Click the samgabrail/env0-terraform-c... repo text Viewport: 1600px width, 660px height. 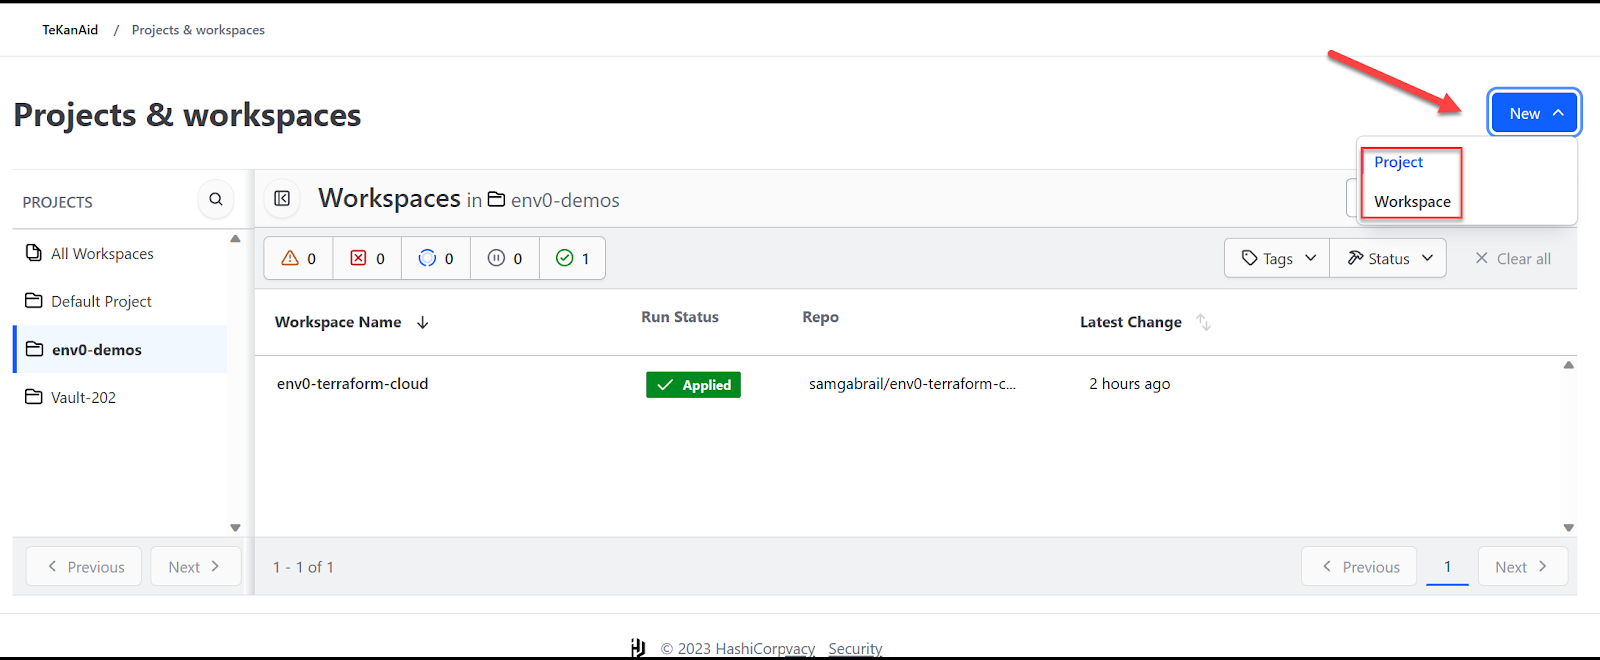(912, 384)
